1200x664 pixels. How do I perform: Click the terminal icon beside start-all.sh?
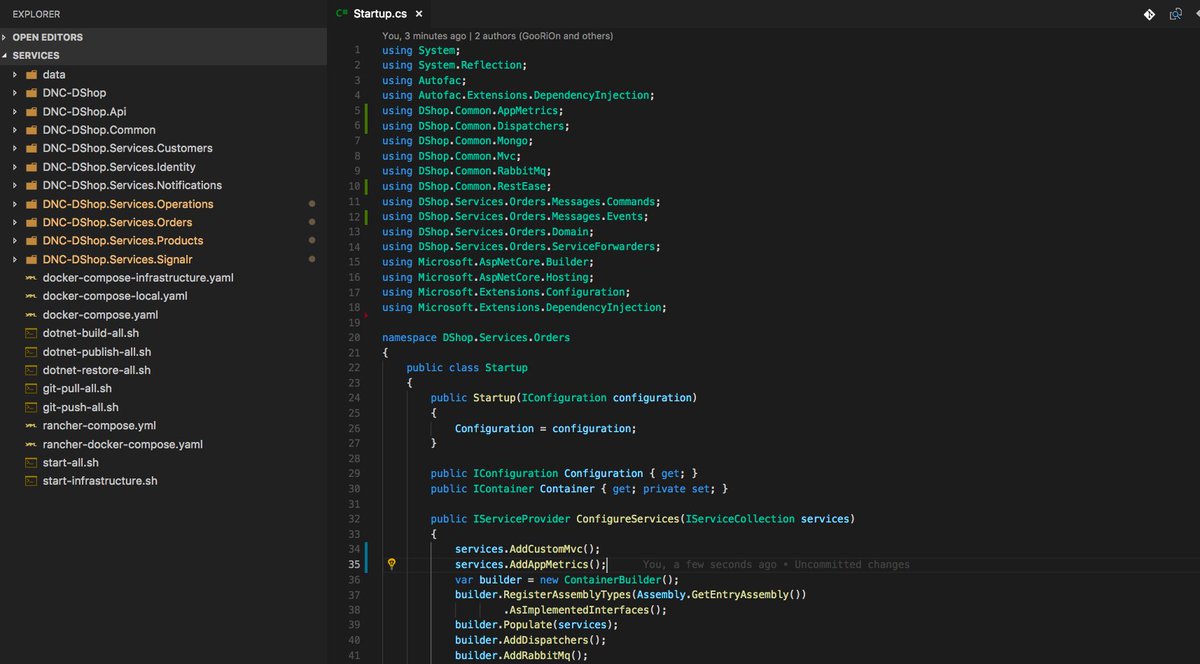click(x=29, y=462)
